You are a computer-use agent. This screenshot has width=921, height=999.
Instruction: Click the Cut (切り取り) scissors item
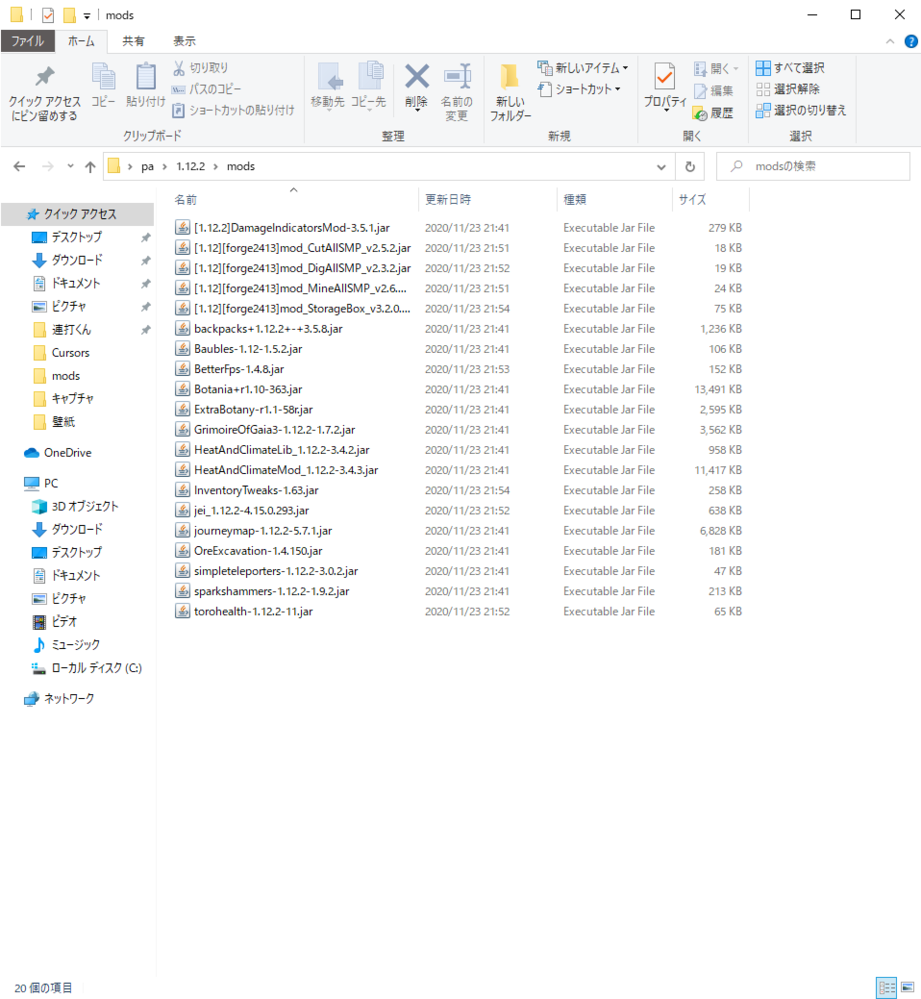(201, 68)
